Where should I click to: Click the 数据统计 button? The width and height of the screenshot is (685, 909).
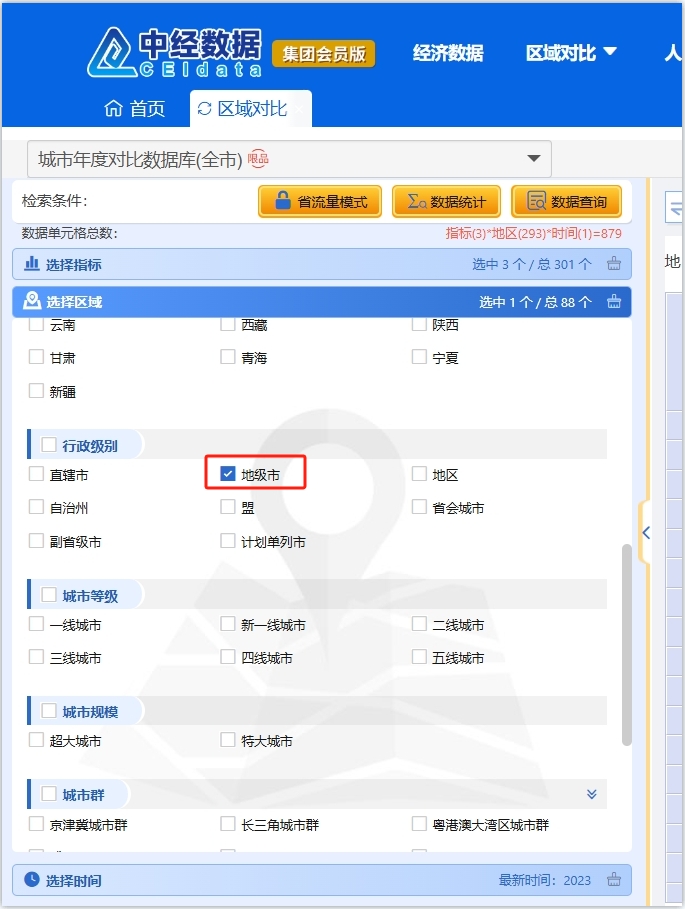click(x=446, y=202)
